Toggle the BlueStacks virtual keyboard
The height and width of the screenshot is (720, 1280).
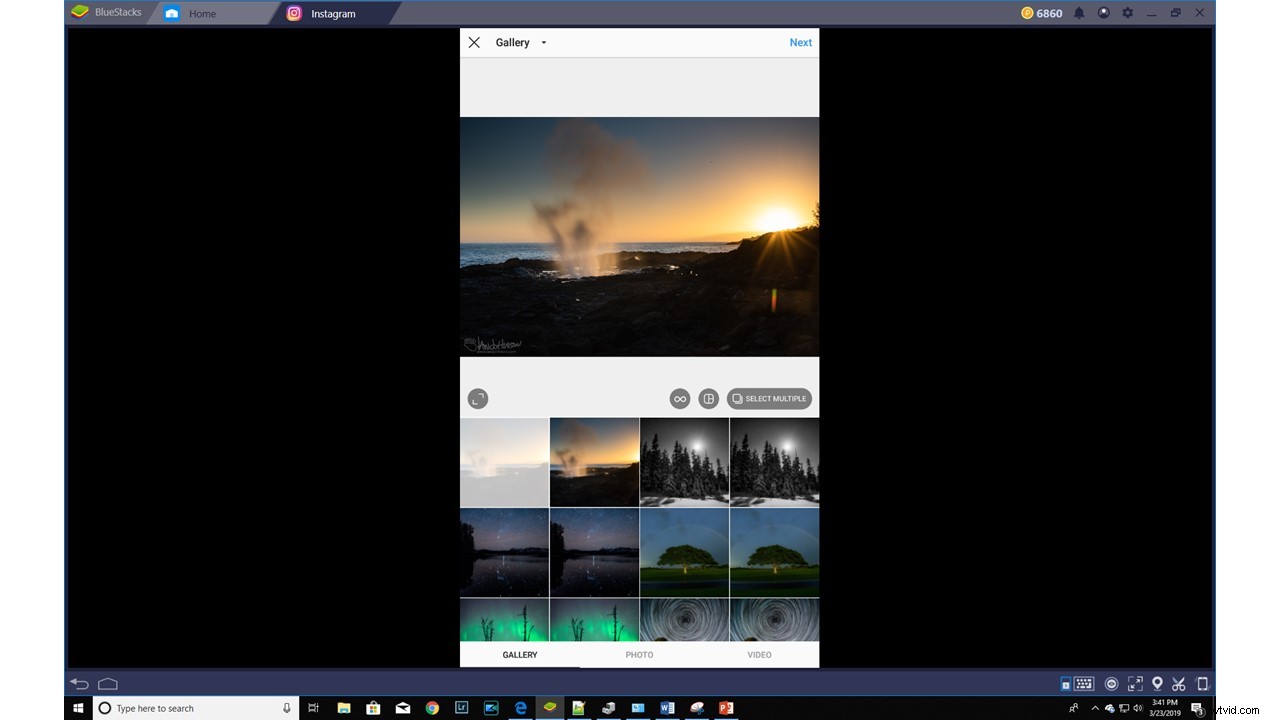click(x=1083, y=683)
